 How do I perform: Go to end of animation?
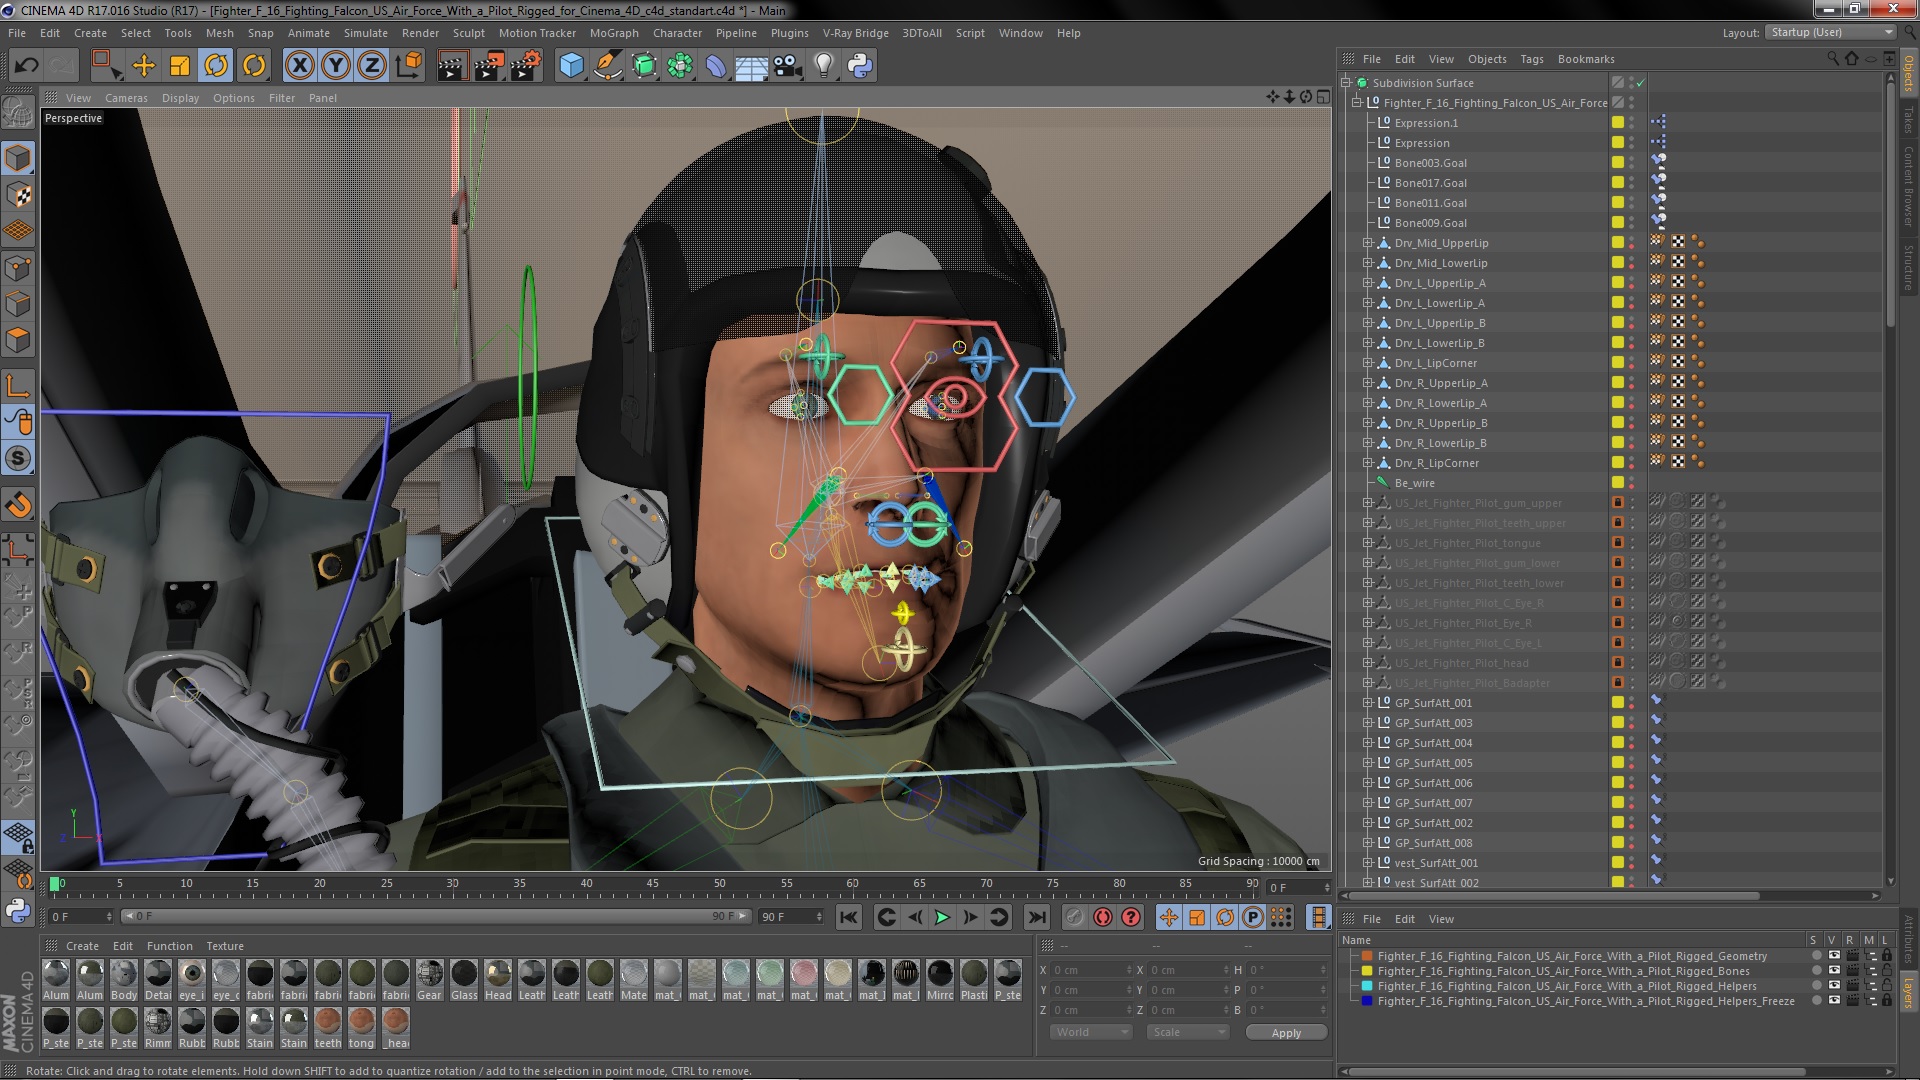click(x=1037, y=917)
